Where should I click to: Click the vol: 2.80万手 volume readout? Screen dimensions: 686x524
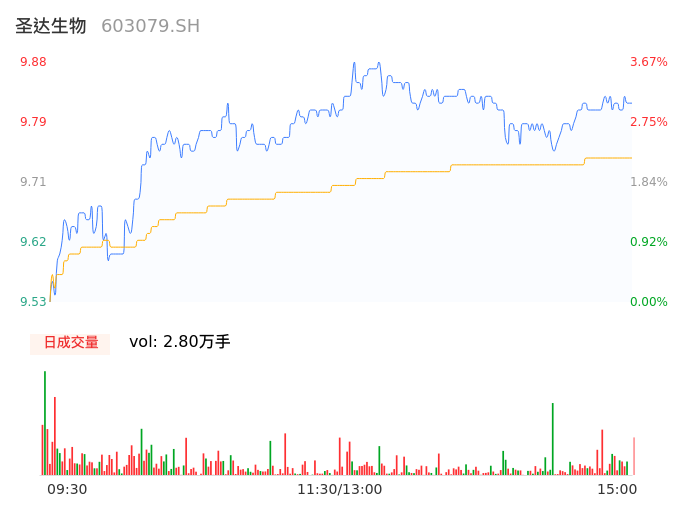(180, 342)
